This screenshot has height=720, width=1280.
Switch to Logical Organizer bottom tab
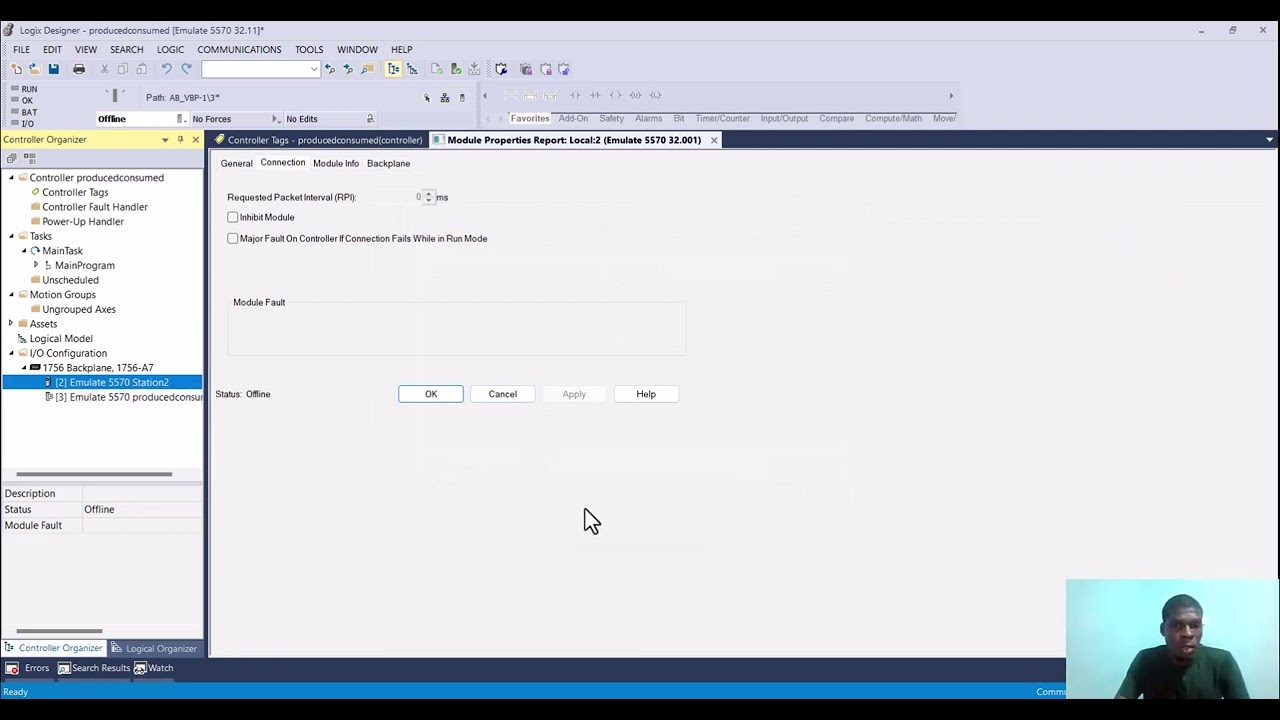(x=154, y=648)
